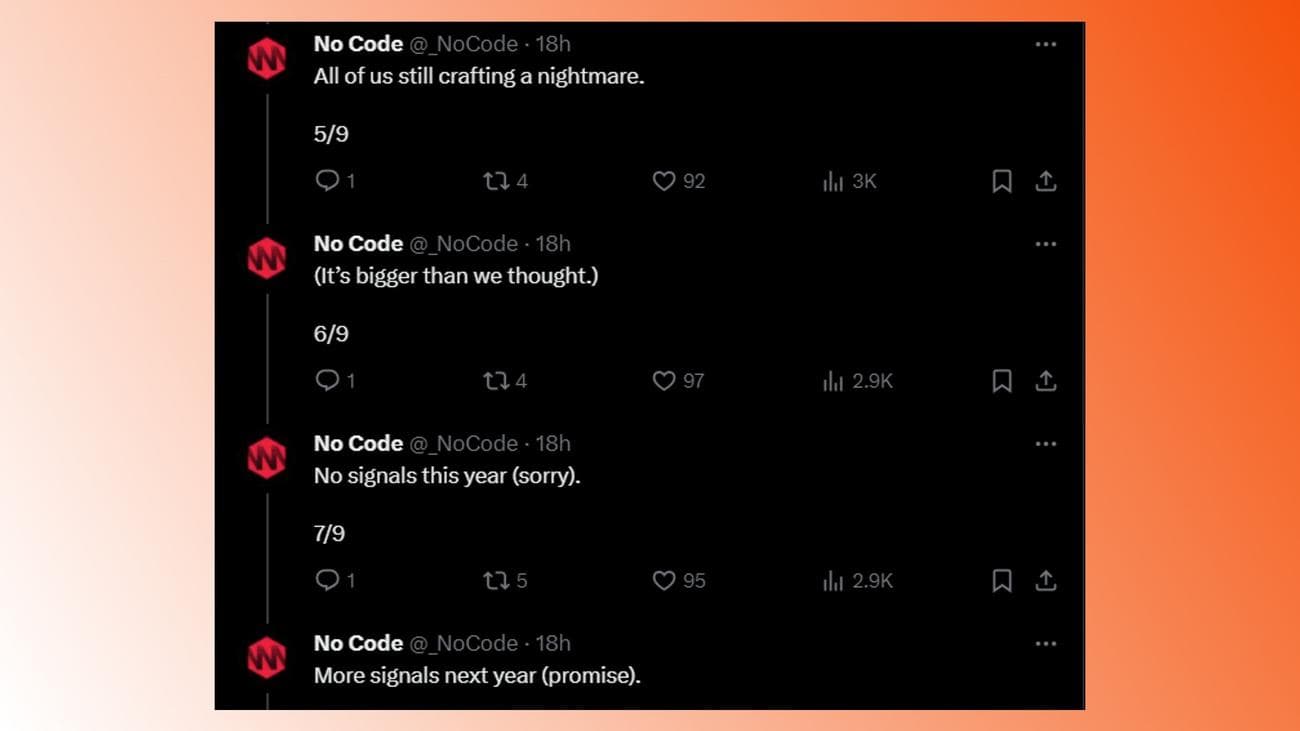Reply to the 5/9 nightmare tweet
Image resolution: width=1300 pixels, height=731 pixels.
[x=327, y=181]
